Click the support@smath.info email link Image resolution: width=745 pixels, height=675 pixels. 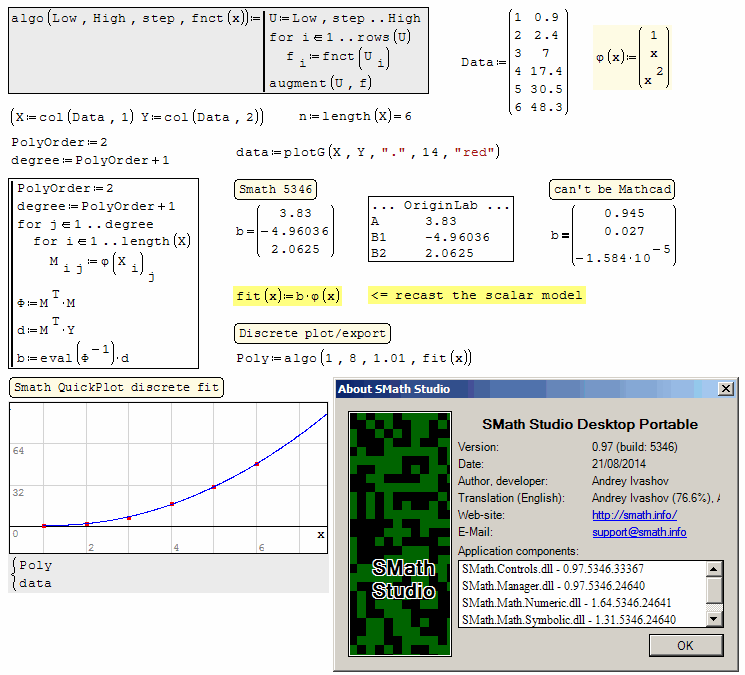(x=639, y=532)
